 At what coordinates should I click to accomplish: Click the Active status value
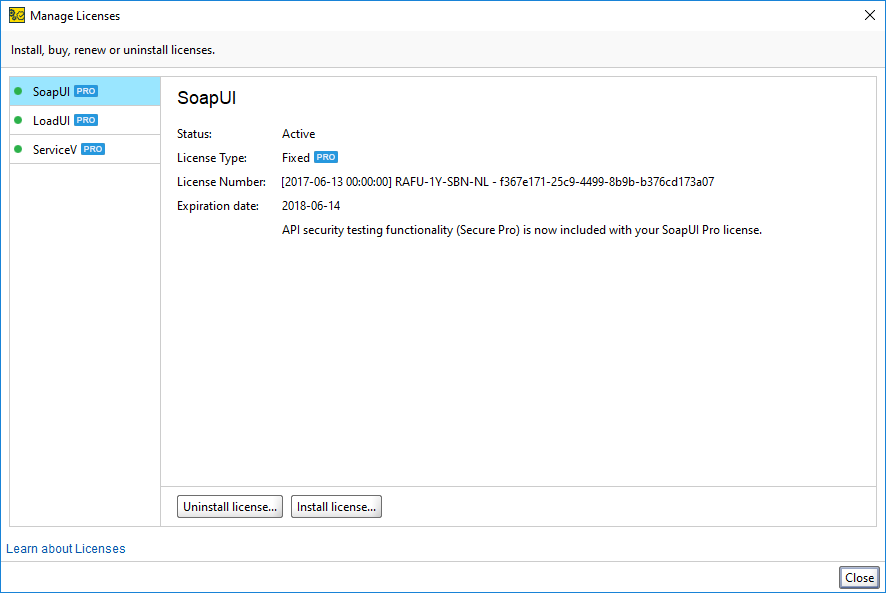298,134
